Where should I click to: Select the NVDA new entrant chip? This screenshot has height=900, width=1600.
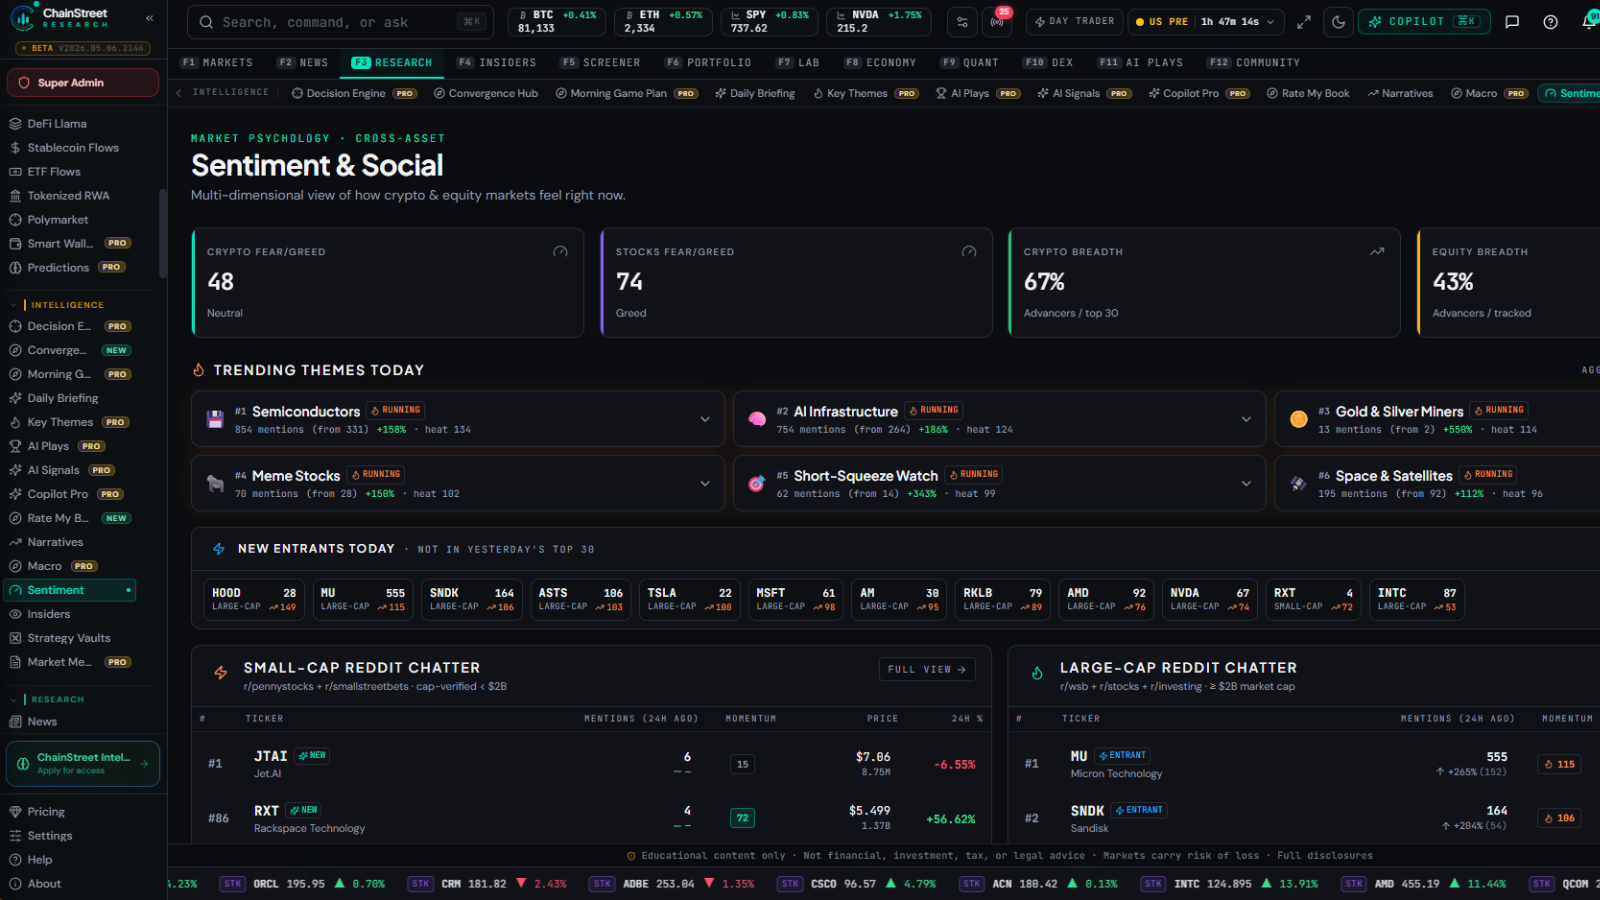[x=1210, y=600]
